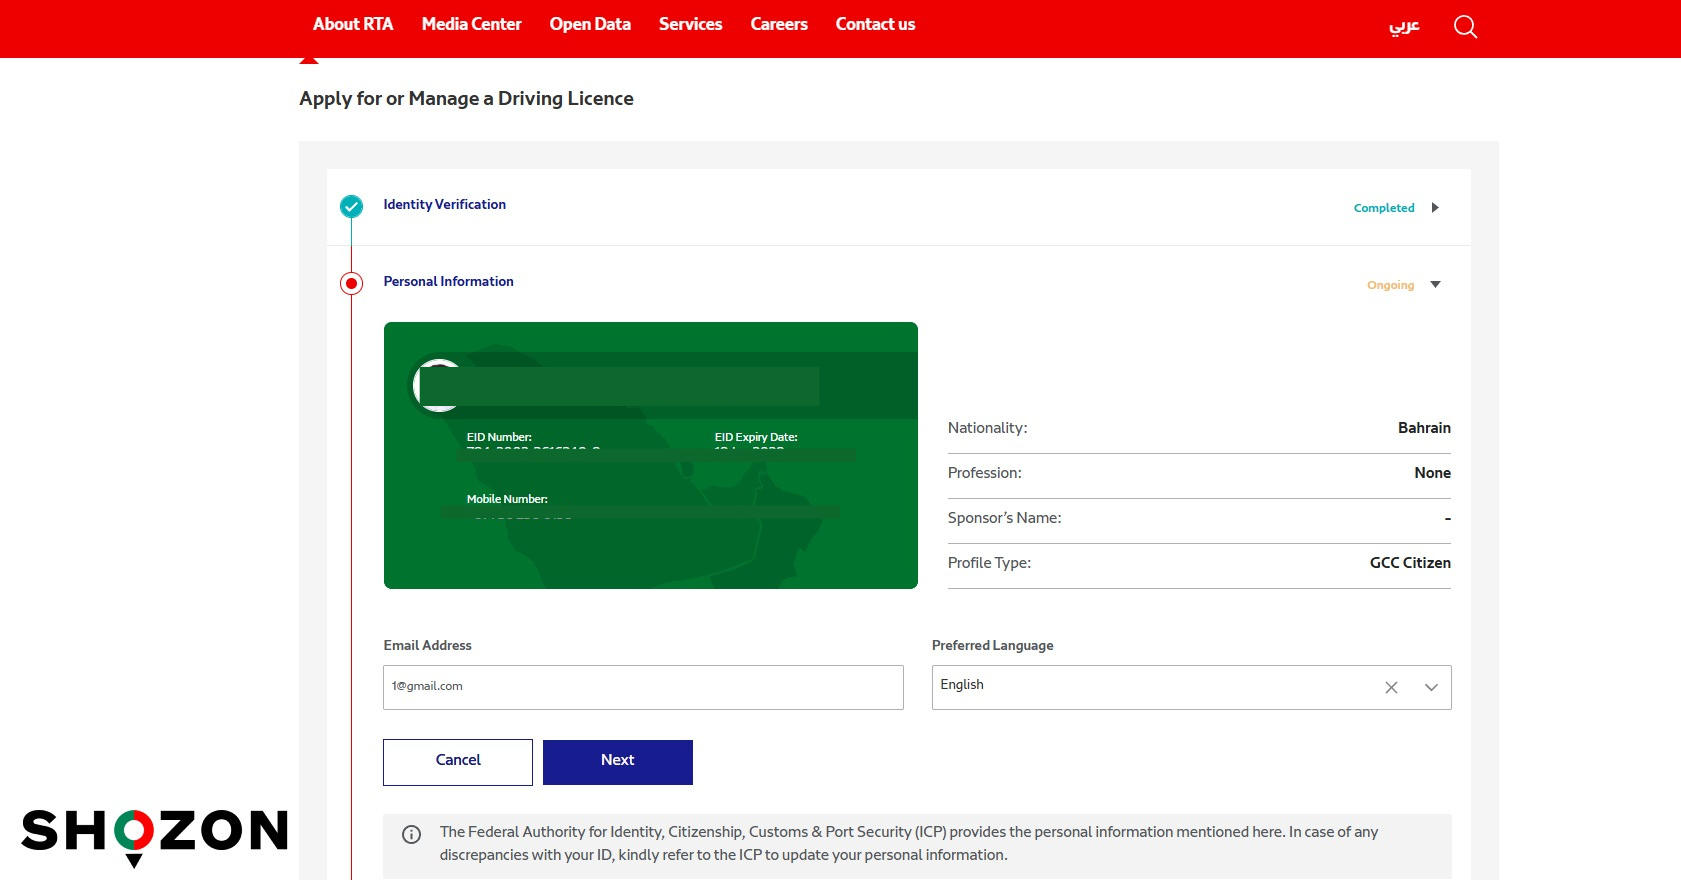Clear the Preferred Language selection with X
This screenshot has width=1681, height=880.
(1391, 688)
